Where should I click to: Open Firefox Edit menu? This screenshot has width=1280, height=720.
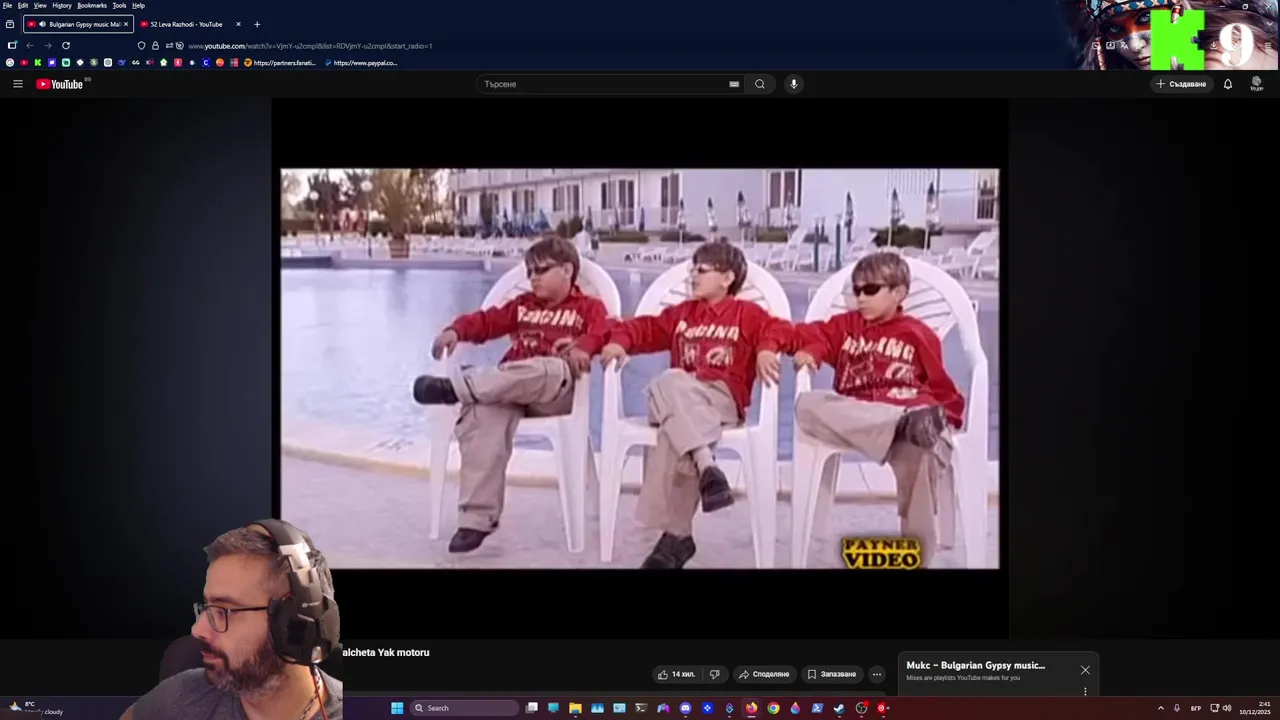click(23, 5)
